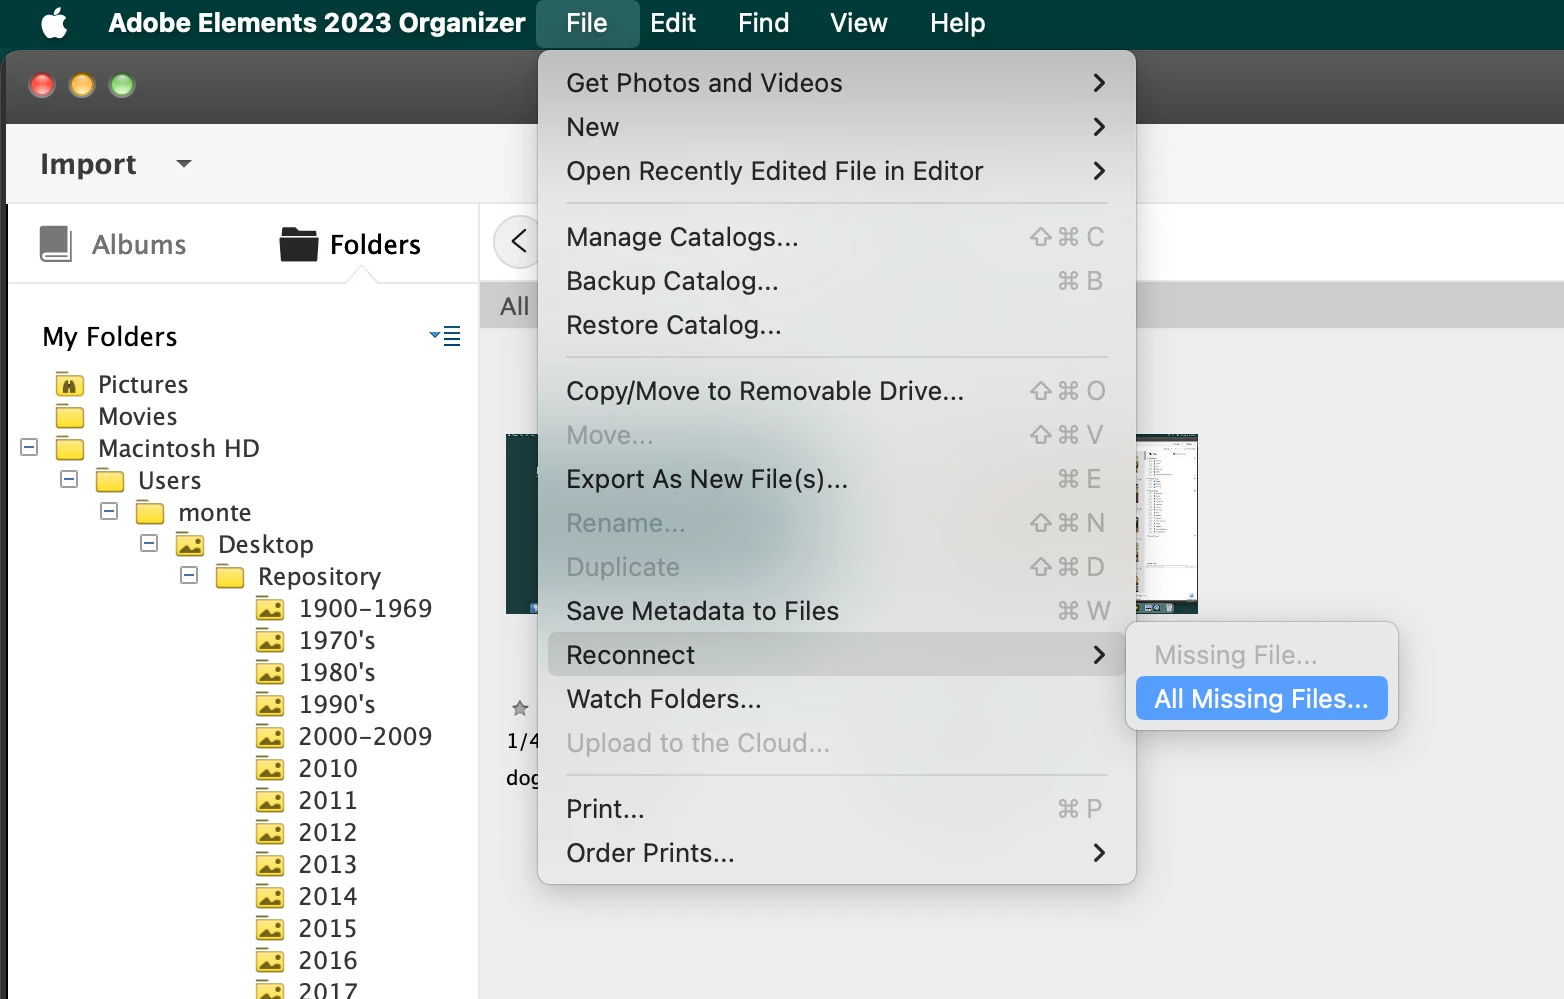Collapse the Repository tree node

189,575
